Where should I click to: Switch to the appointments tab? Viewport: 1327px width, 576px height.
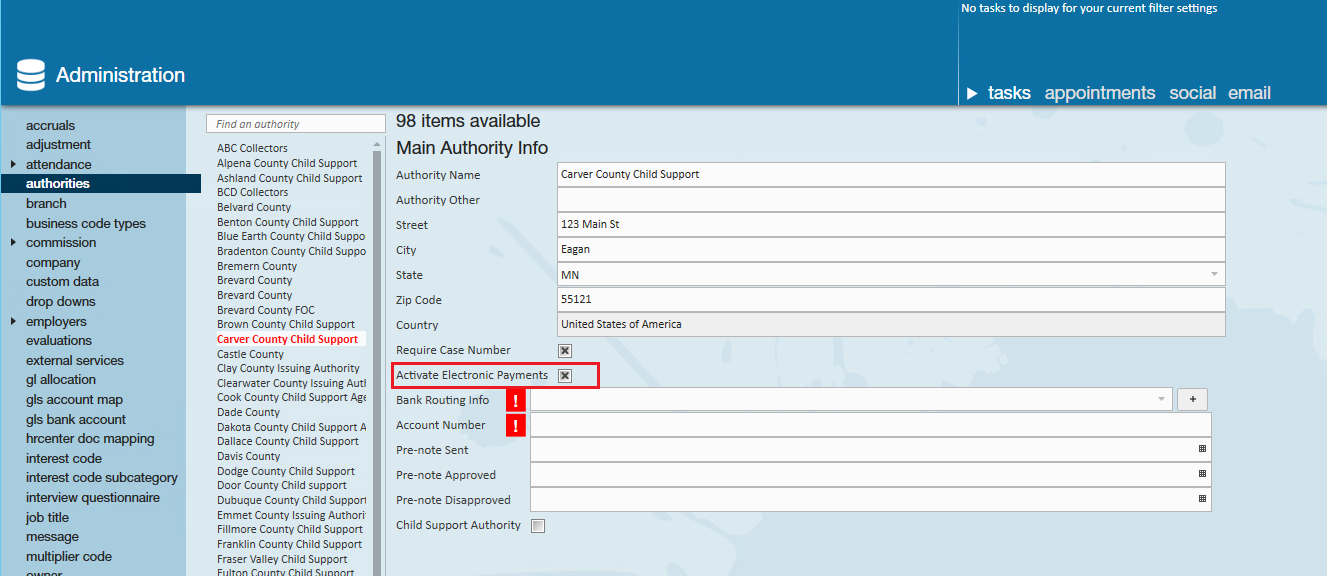tap(1100, 93)
